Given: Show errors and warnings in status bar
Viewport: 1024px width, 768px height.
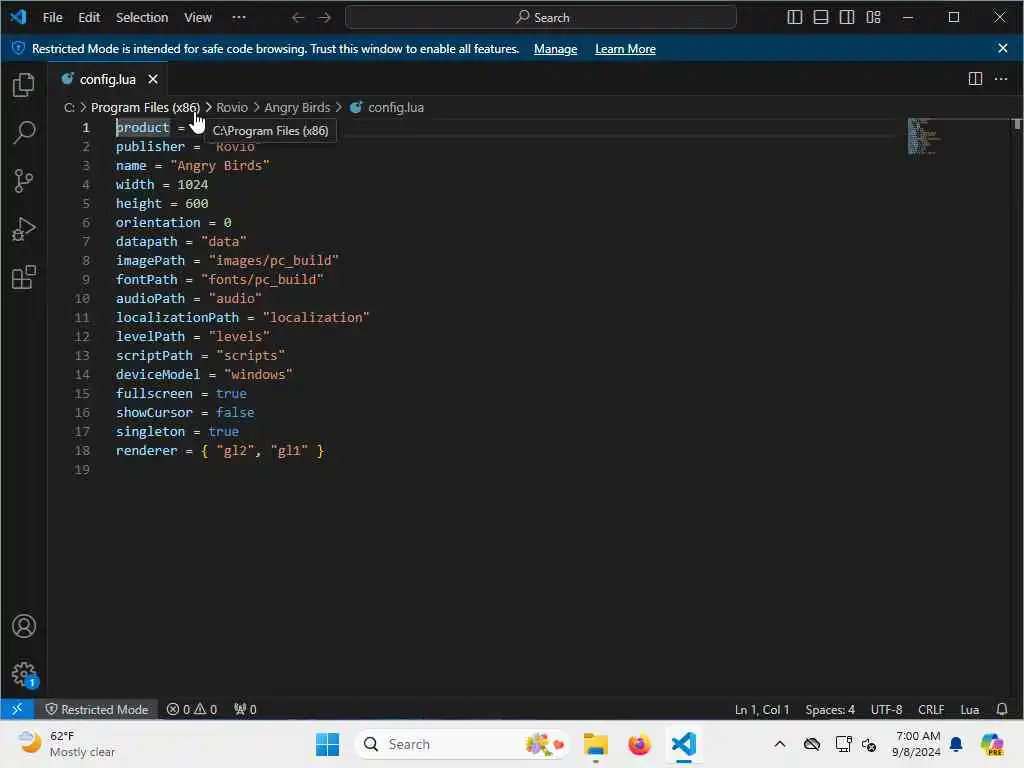Looking at the screenshot, I should 191,709.
